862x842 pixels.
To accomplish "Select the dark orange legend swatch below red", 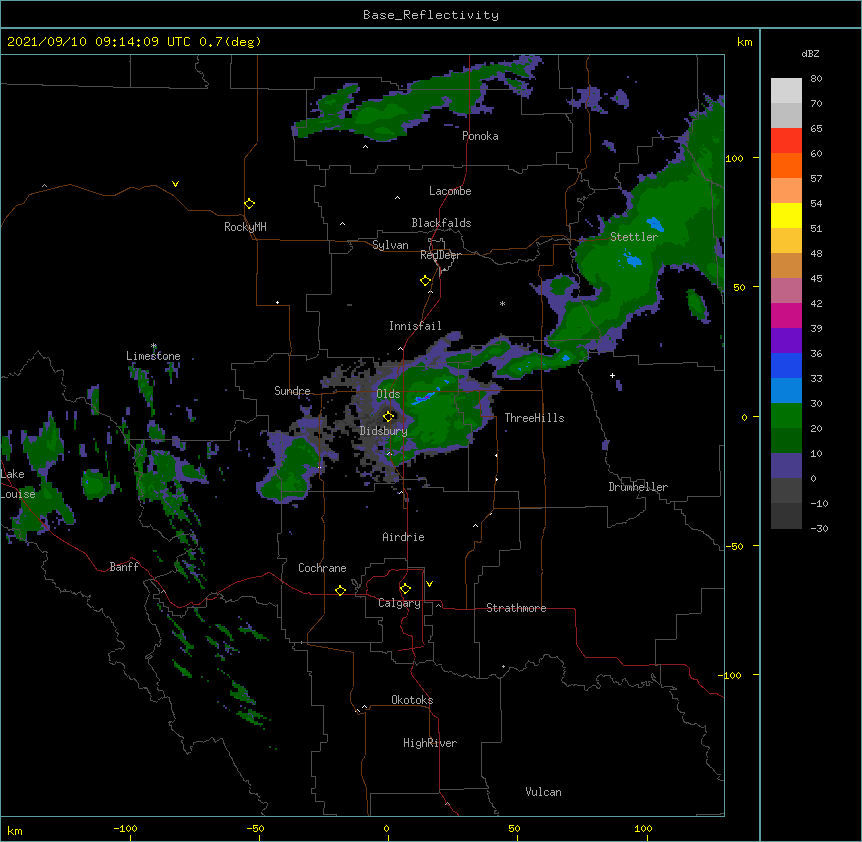I will [x=786, y=165].
